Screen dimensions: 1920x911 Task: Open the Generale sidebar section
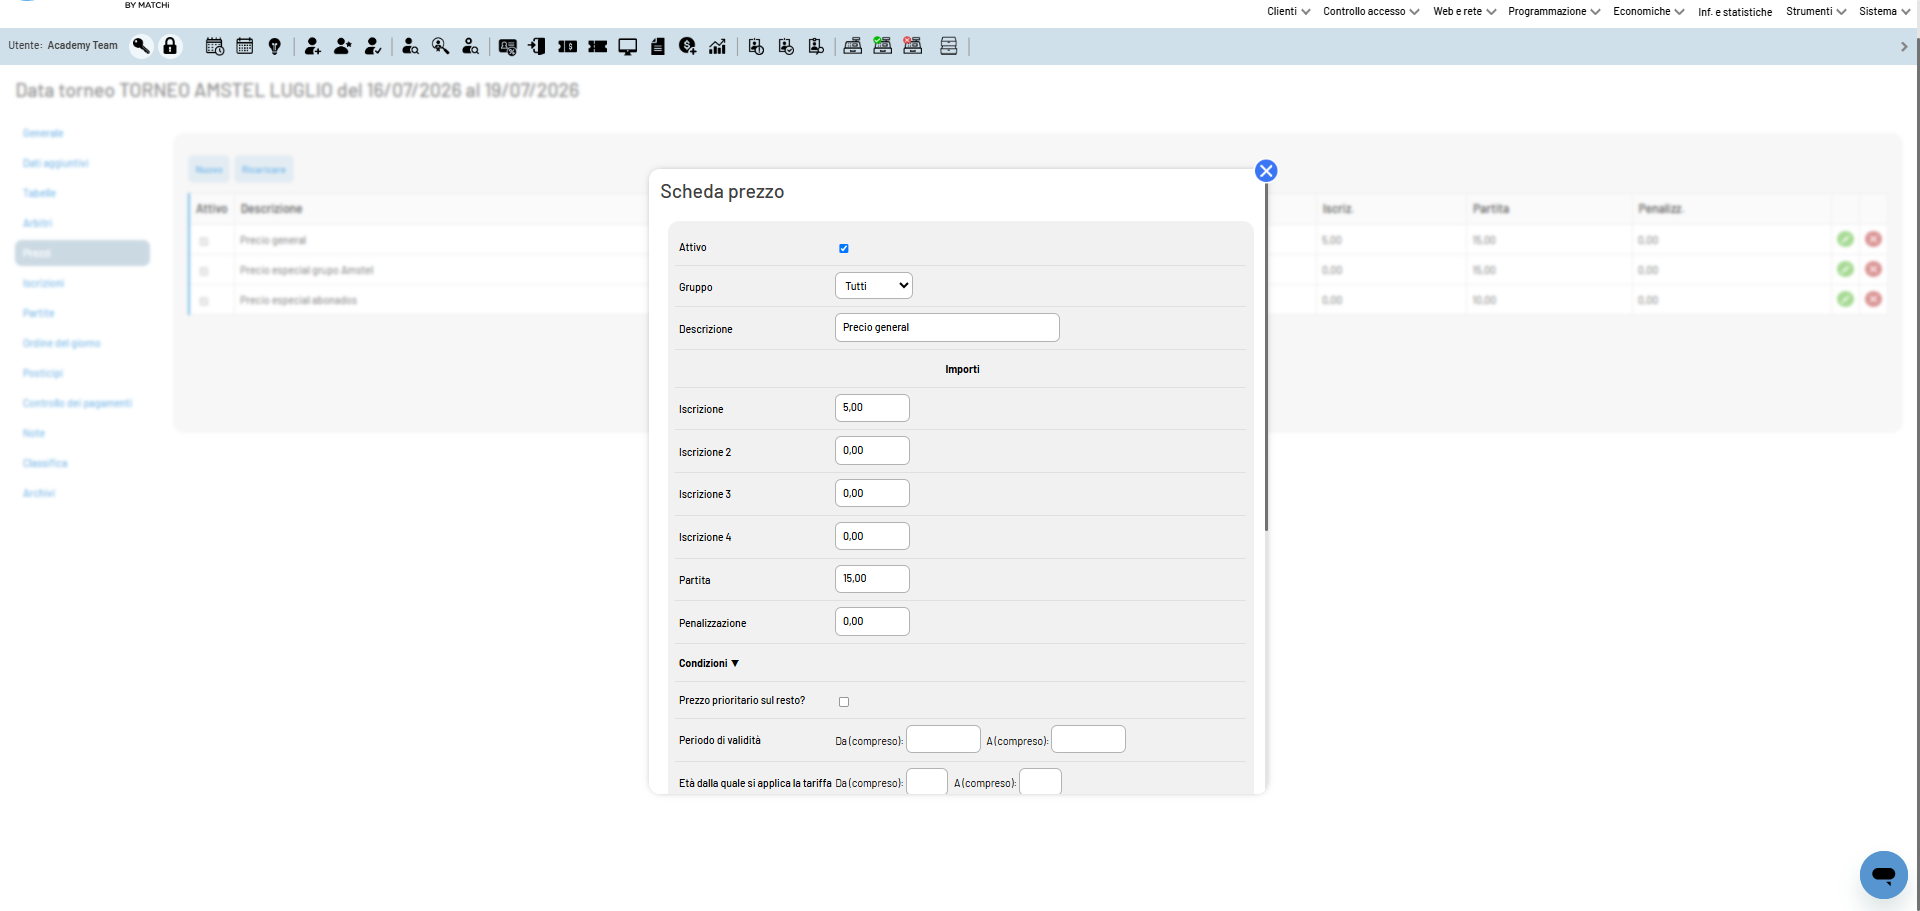point(43,133)
